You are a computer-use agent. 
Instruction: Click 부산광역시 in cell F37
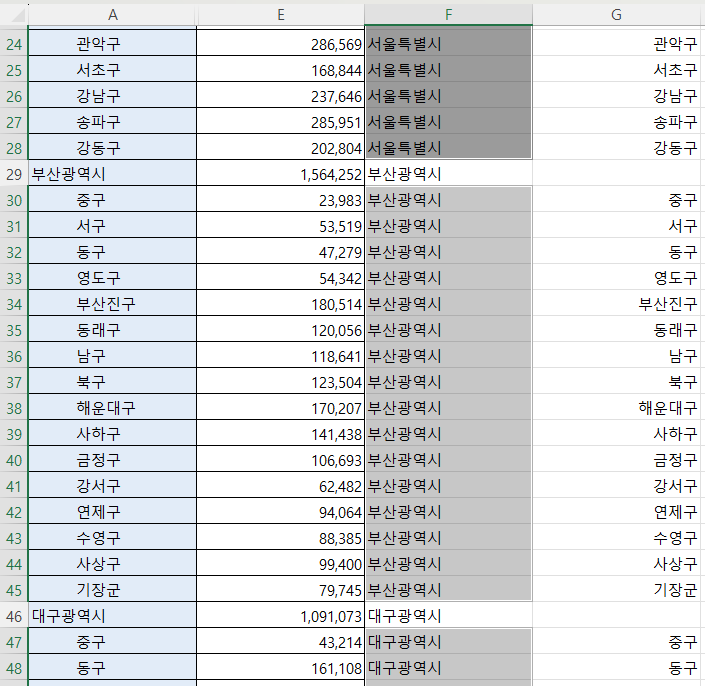click(405, 382)
